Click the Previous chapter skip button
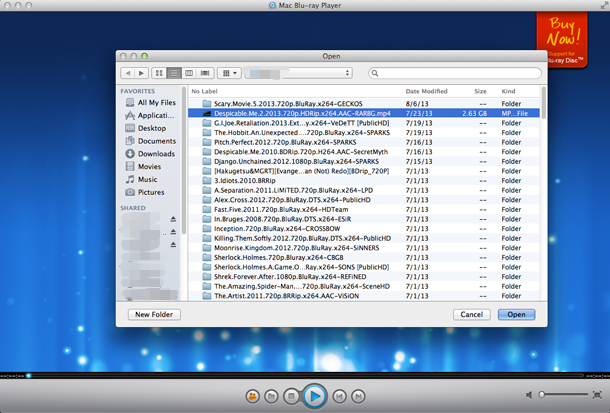Viewport: 610px width, 413px height. [339, 397]
